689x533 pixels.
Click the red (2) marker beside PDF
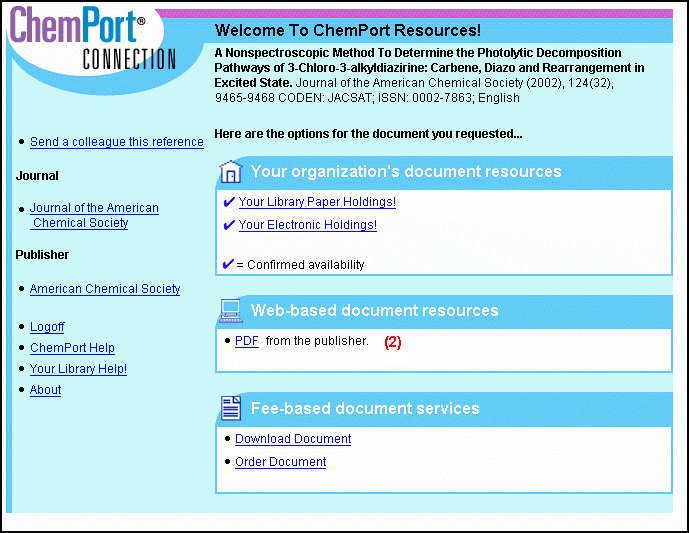(393, 342)
